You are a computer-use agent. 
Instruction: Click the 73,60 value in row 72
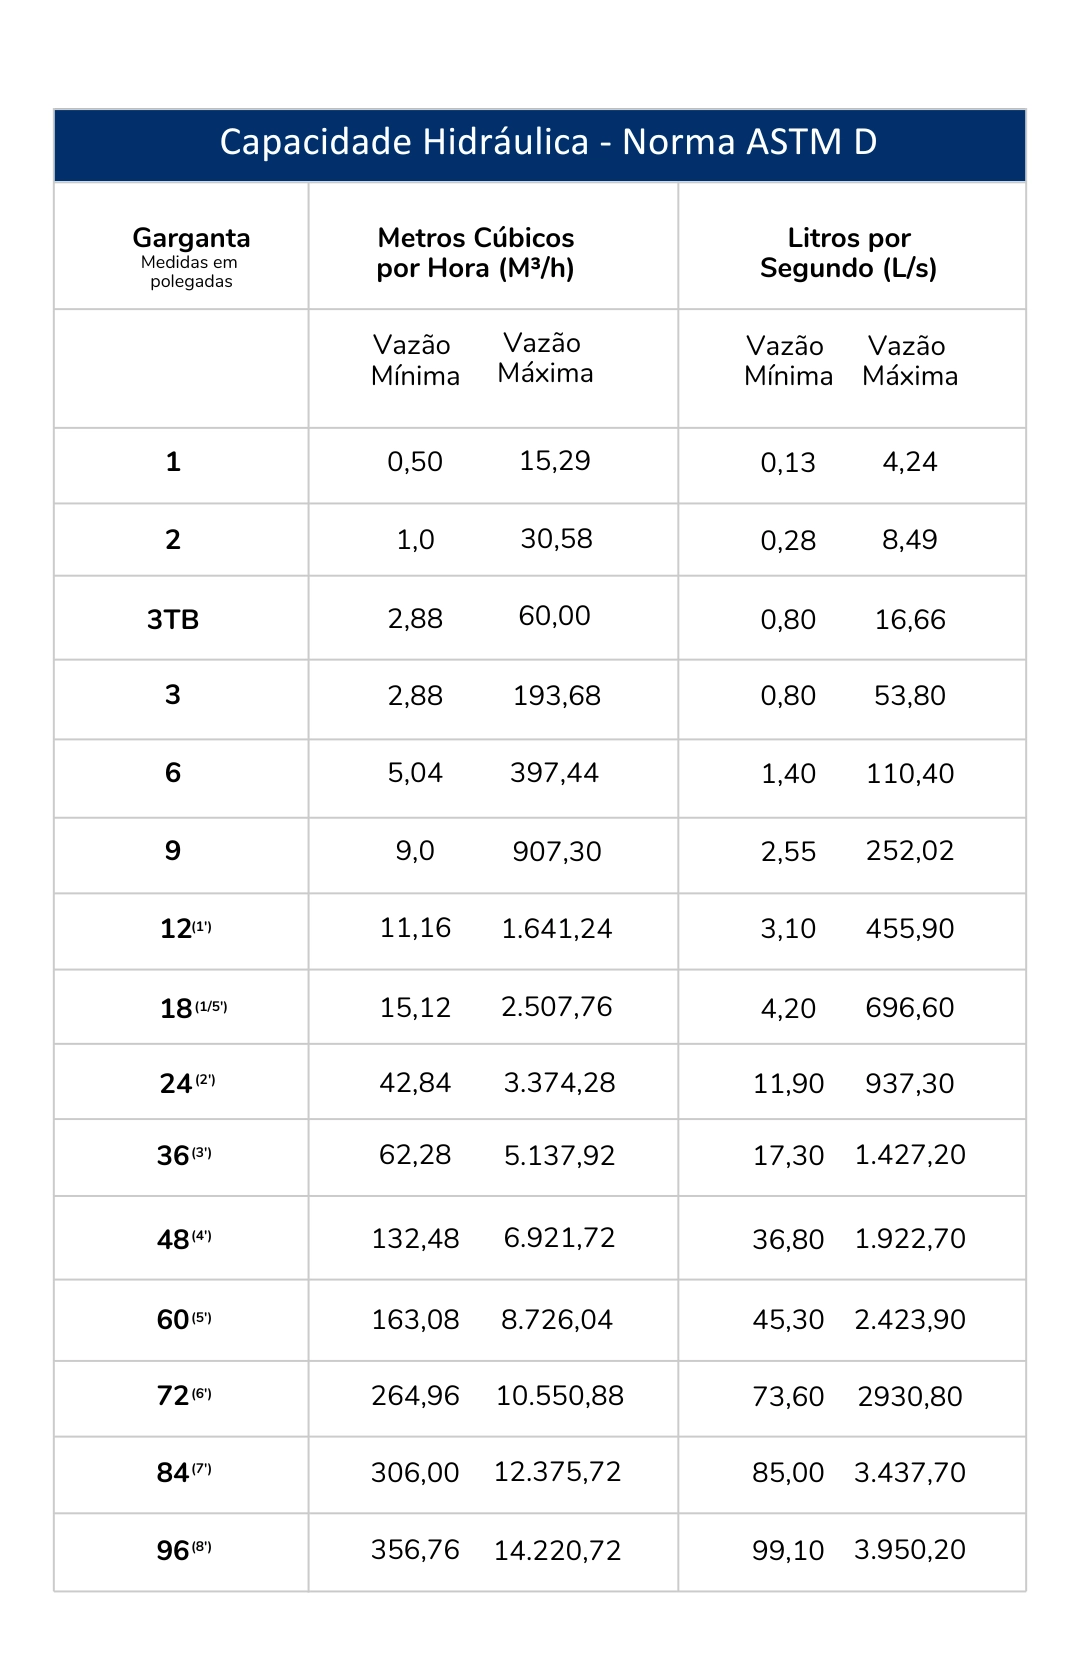tap(788, 1397)
